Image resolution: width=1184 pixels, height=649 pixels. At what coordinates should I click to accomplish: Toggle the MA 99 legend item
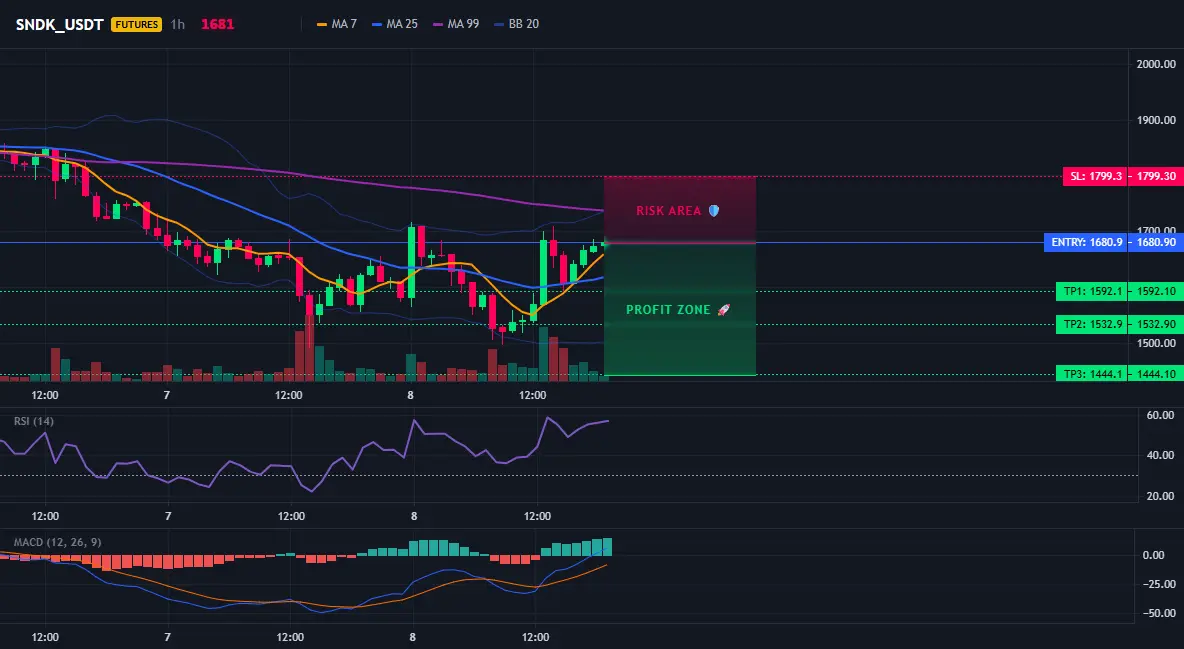pos(456,24)
